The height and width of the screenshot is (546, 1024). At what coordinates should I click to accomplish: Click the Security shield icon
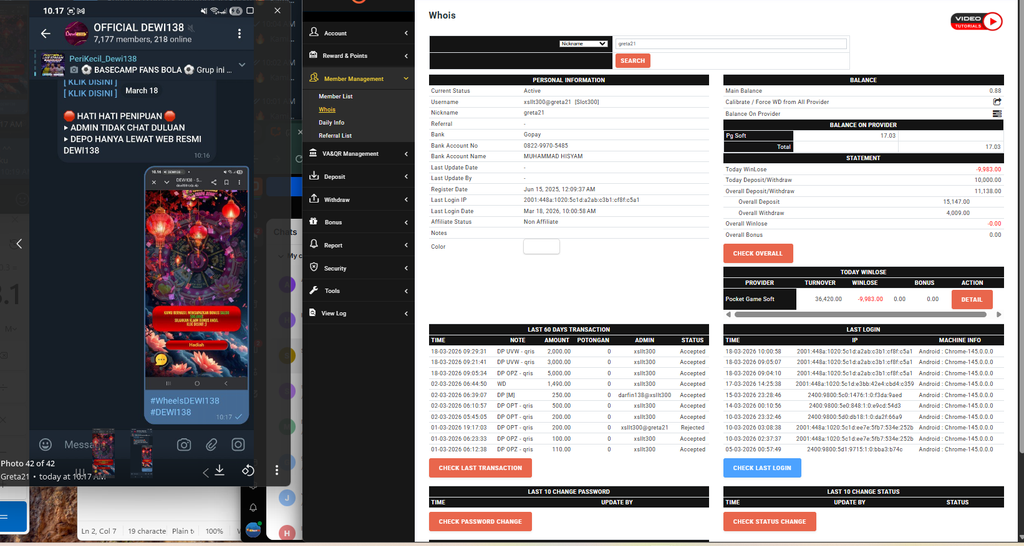(x=314, y=267)
